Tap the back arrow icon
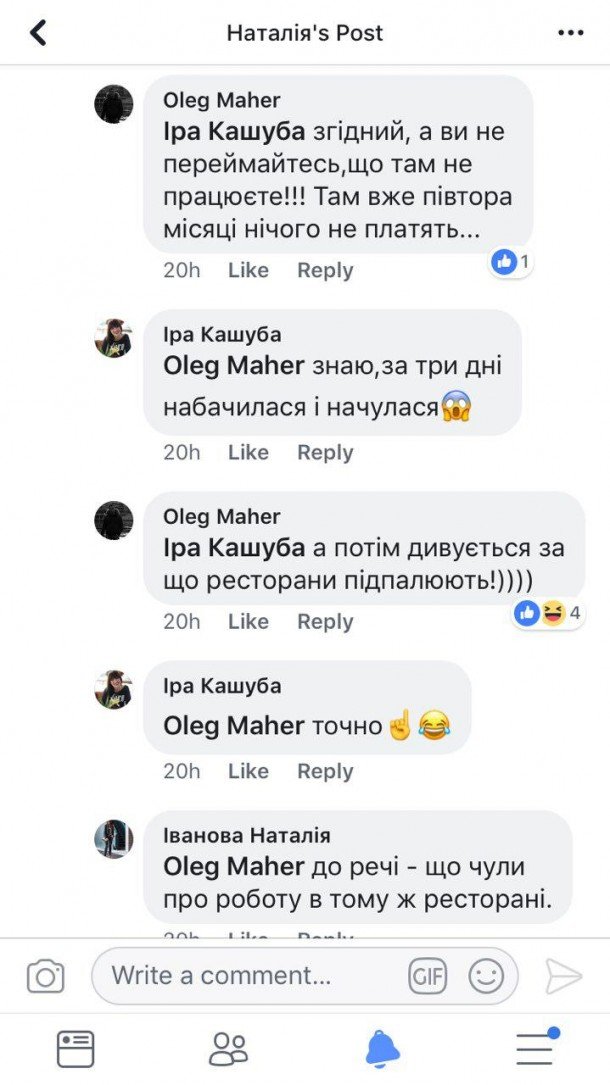 pos(39,33)
